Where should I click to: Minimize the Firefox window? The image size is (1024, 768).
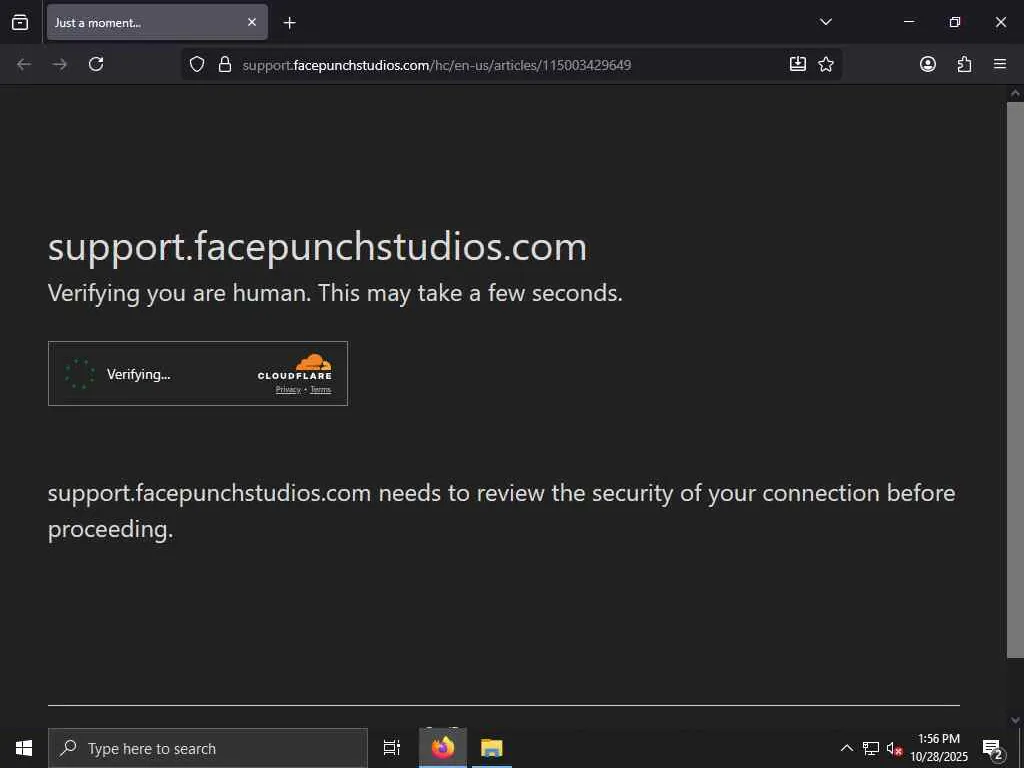pyautogui.click(x=908, y=22)
